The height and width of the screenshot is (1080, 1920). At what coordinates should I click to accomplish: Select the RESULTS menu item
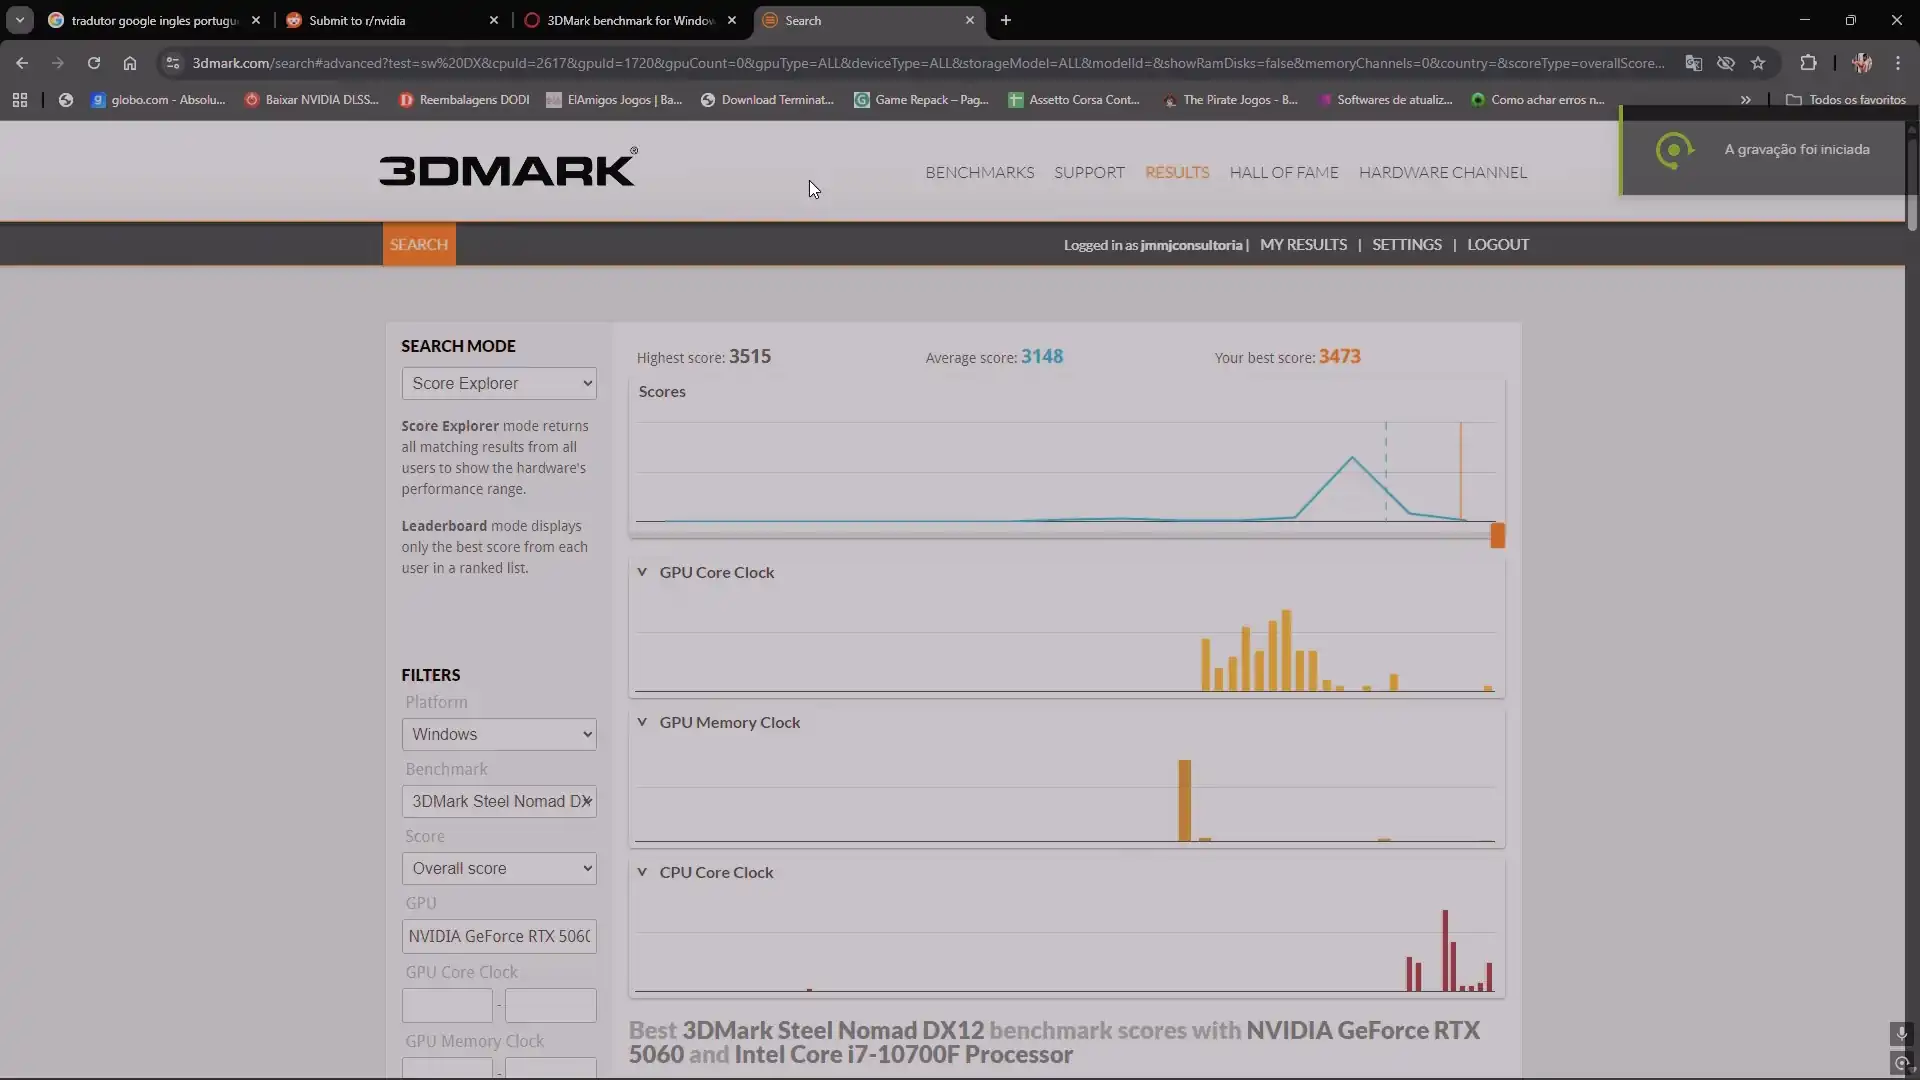1177,173
